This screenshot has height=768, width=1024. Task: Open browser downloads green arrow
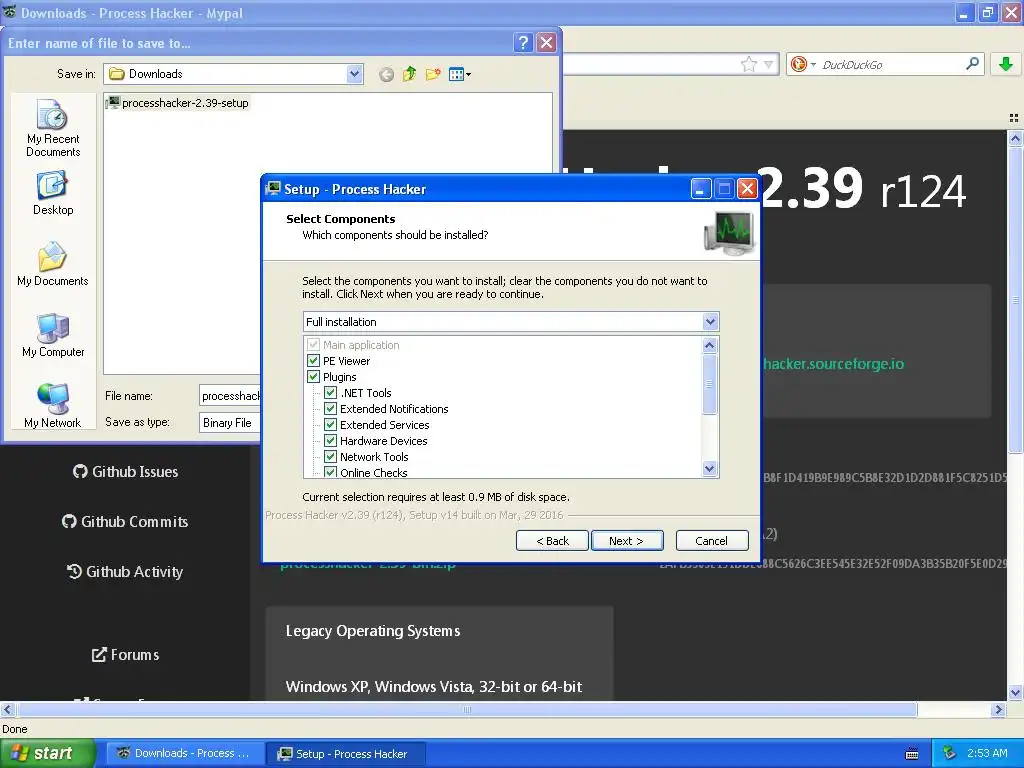(x=1006, y=64)
